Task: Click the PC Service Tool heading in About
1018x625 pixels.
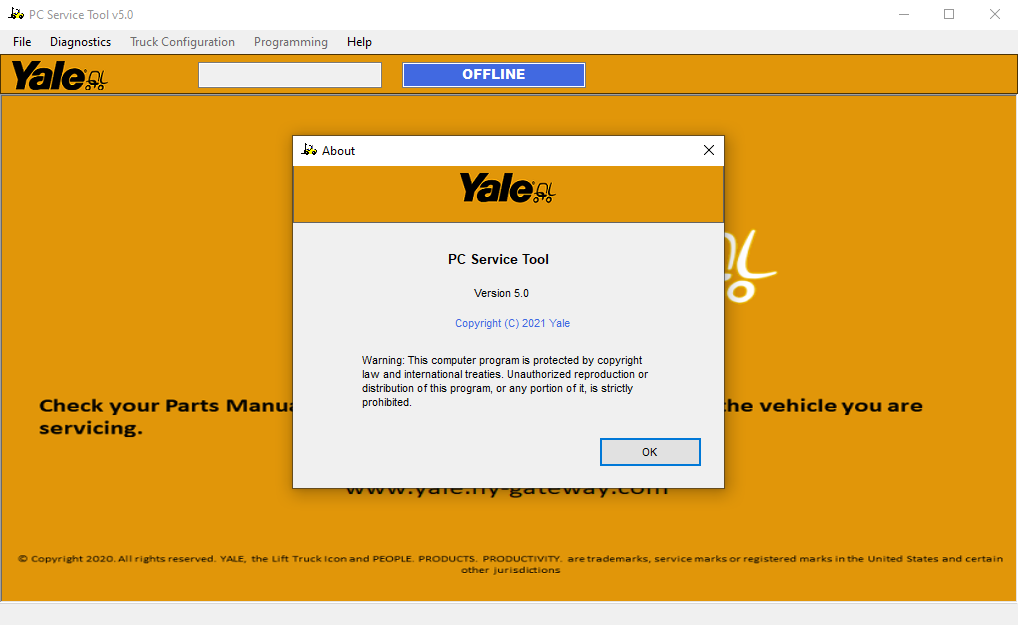Action: coord(498,260)
